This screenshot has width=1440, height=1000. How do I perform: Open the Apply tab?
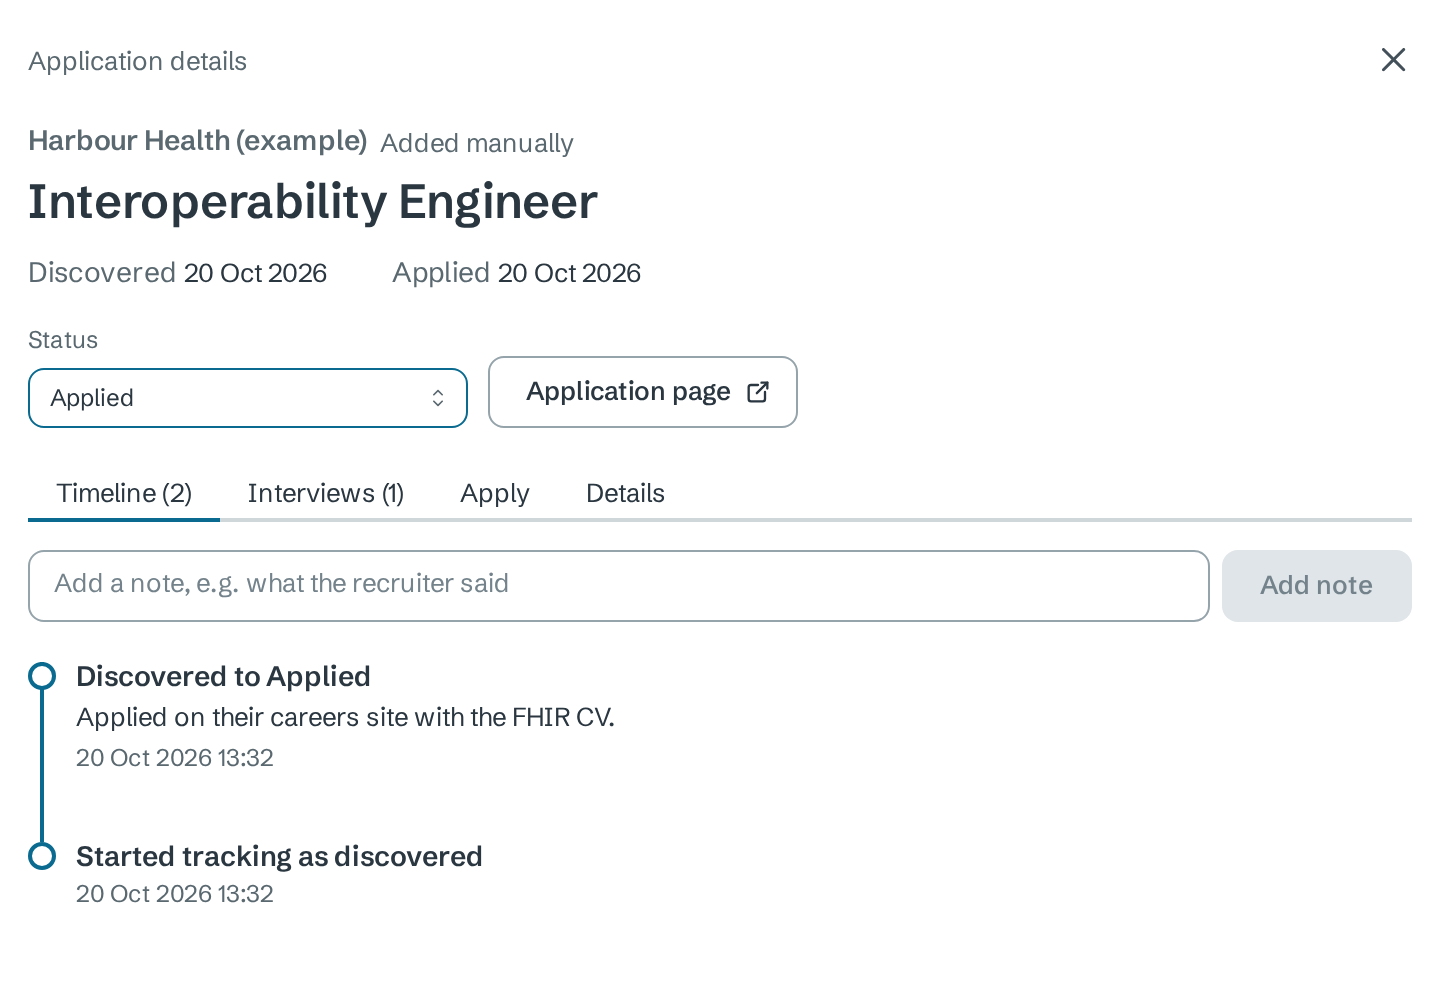(495, 493)
